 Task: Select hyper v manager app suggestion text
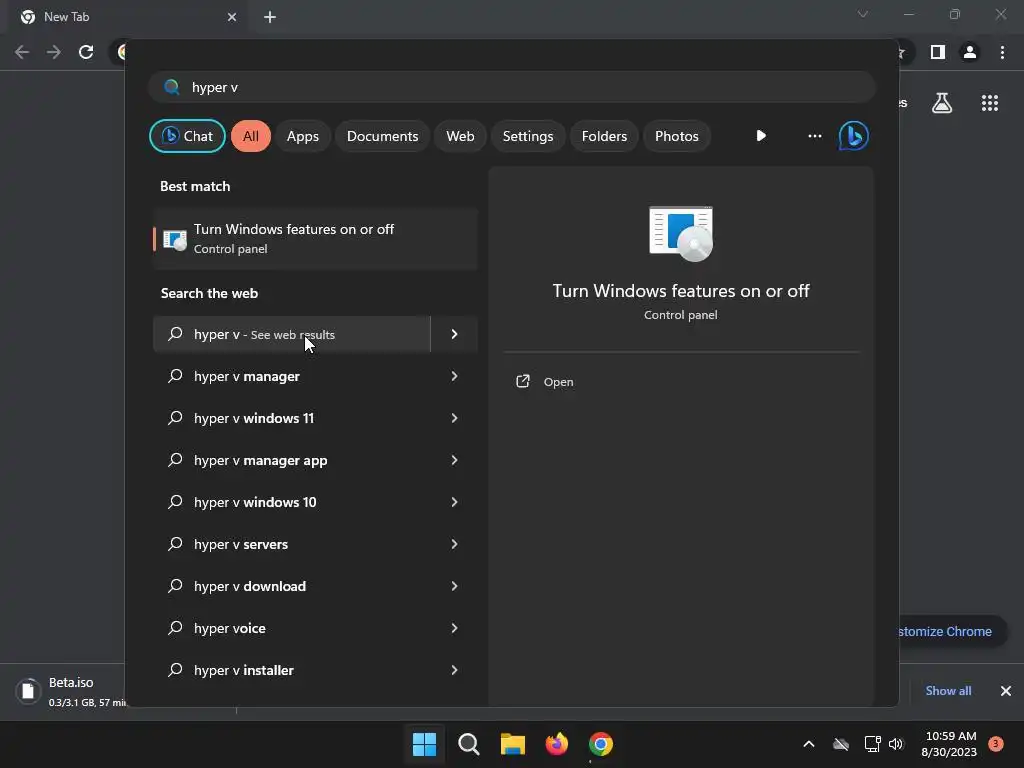click(261, 460)
